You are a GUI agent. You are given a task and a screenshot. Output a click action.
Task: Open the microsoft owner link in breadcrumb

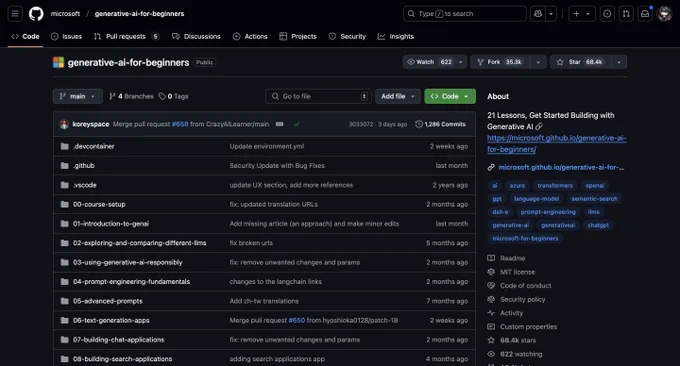[65, 14]
